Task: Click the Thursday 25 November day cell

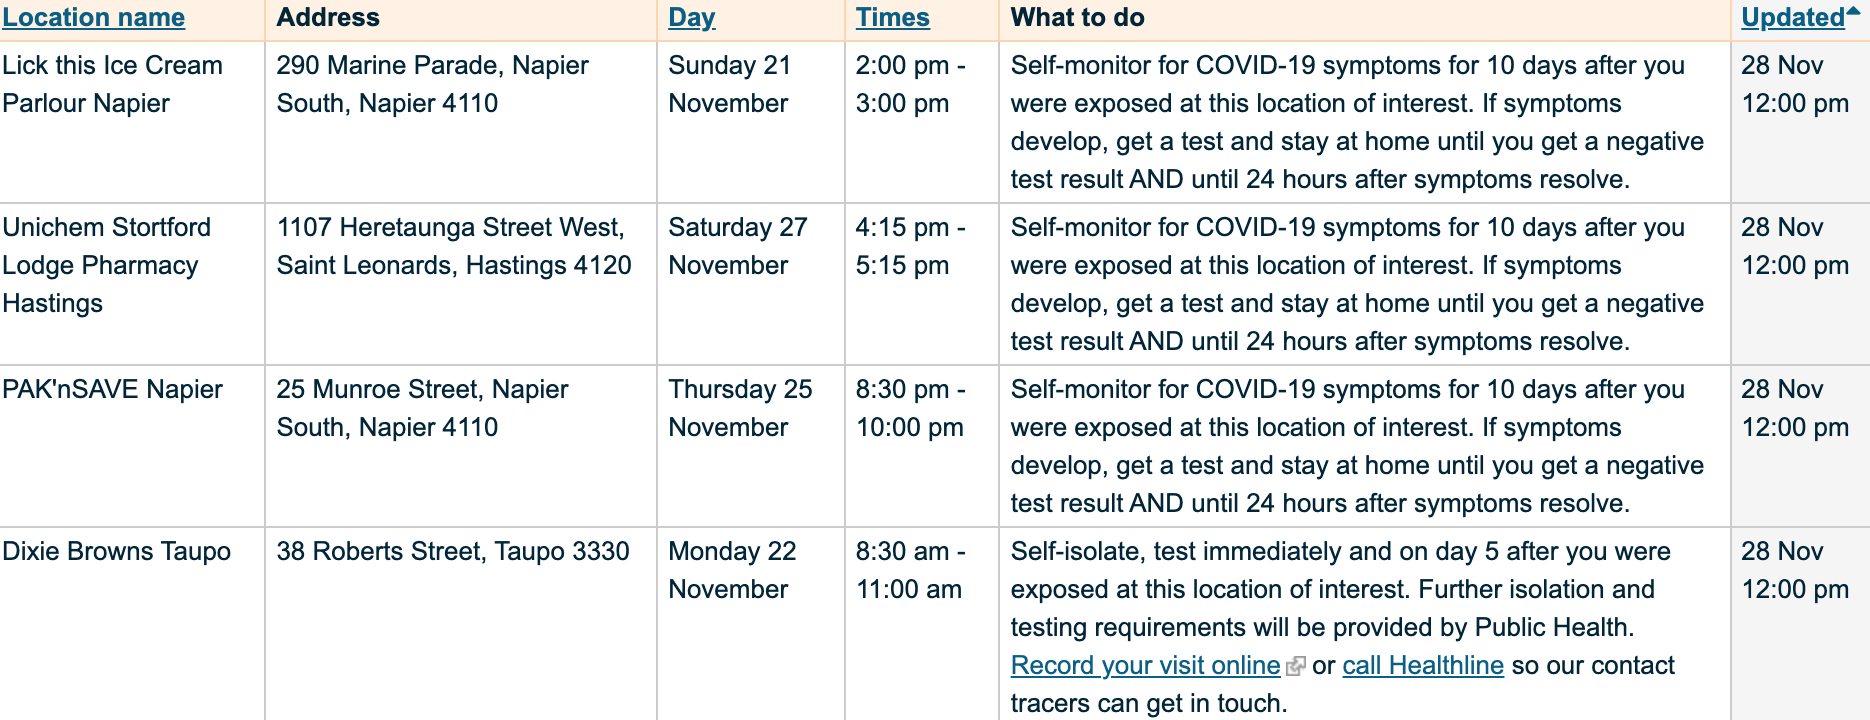Action: pos(751,446)
